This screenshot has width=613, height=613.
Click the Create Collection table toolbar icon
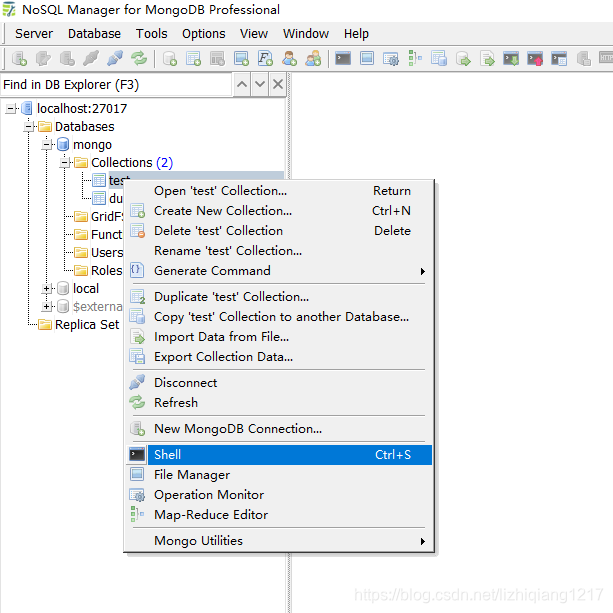coord(194,59)
